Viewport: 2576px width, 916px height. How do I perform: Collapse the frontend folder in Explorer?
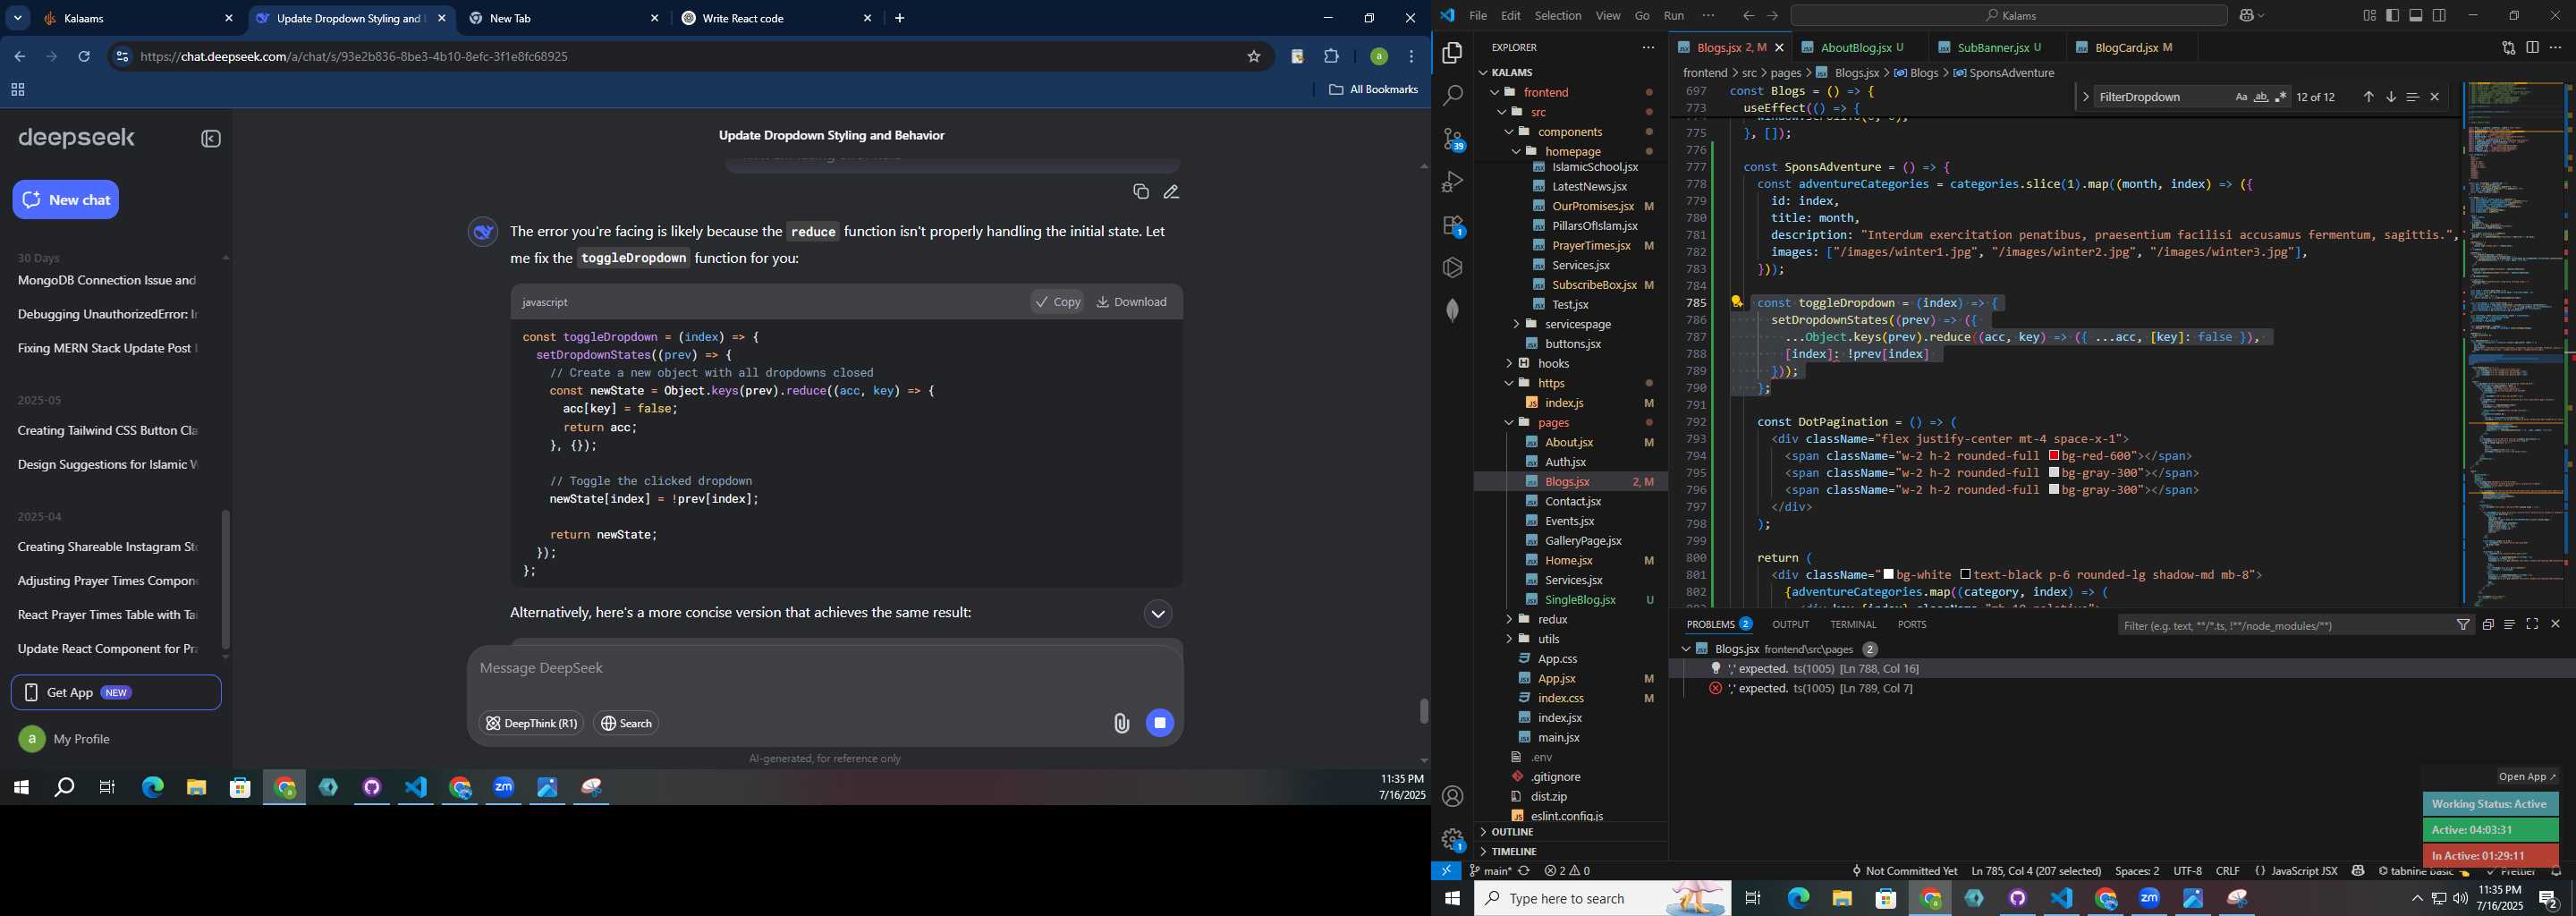[x=1495, y=92]
